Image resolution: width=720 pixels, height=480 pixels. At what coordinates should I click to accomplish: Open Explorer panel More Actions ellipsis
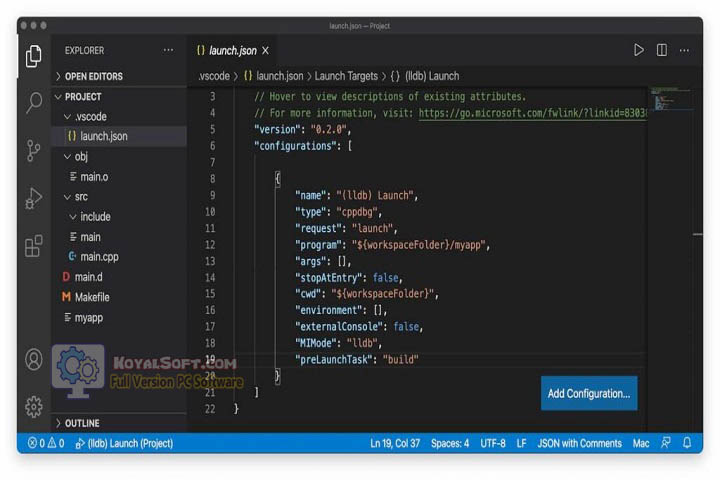tap(169, 50)
